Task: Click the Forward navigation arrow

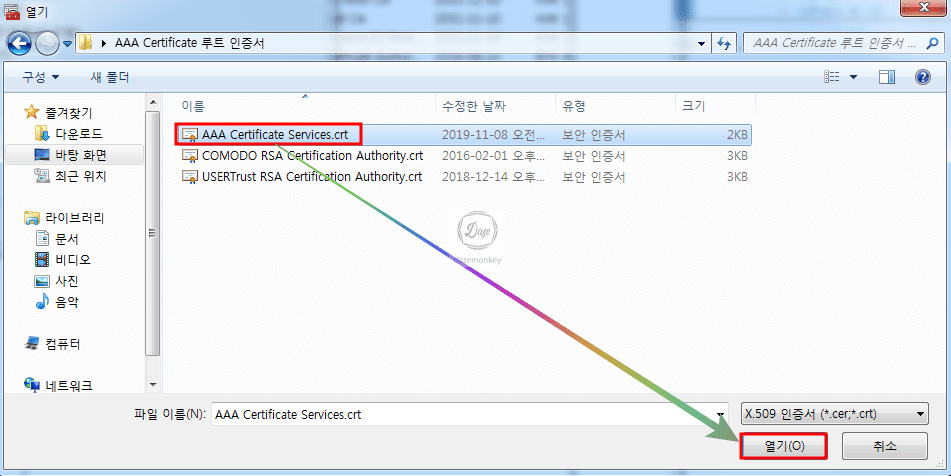Action: pyautogui.click(x=47, y=43)
